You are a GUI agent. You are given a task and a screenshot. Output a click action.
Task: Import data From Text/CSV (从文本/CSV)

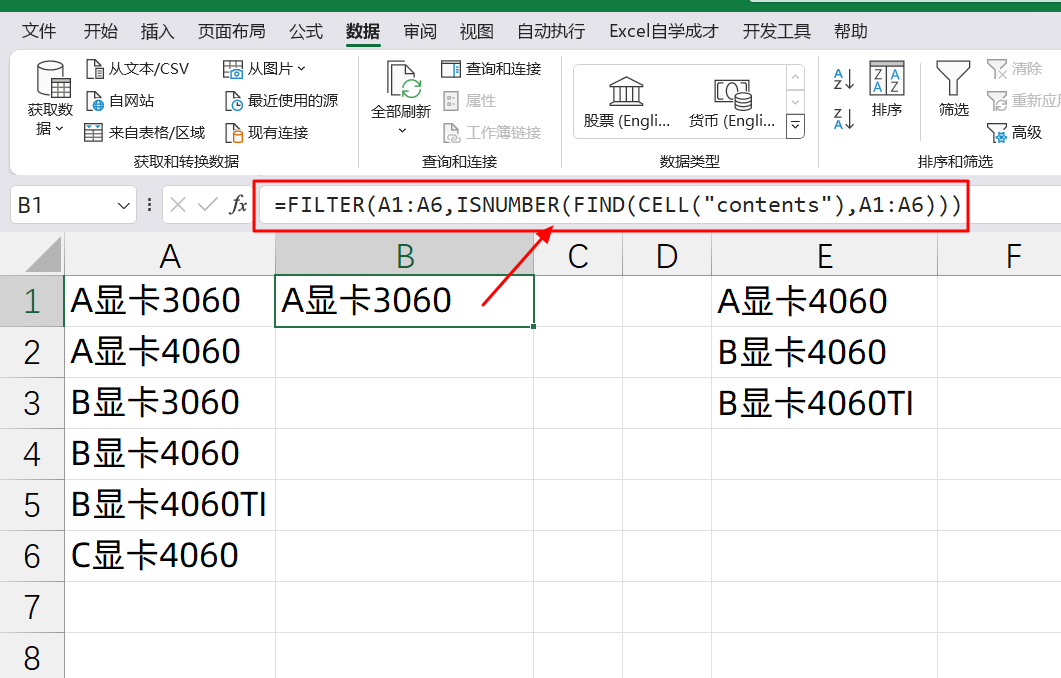click(x=137, y=68)
